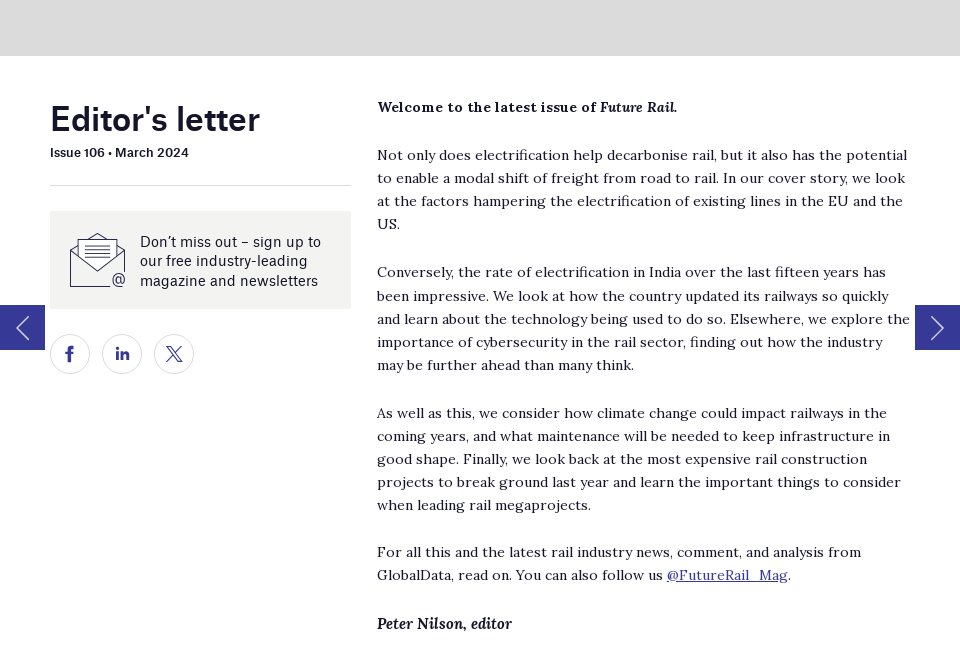This screenshot has width=960, height=655.
Task: Click the envelope newsletter icon
Action: 97,260
